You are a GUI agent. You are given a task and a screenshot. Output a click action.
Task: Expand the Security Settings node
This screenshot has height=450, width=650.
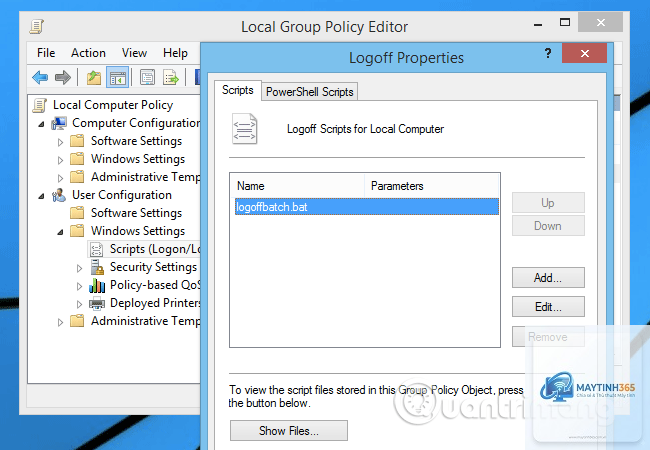[79, 269]
